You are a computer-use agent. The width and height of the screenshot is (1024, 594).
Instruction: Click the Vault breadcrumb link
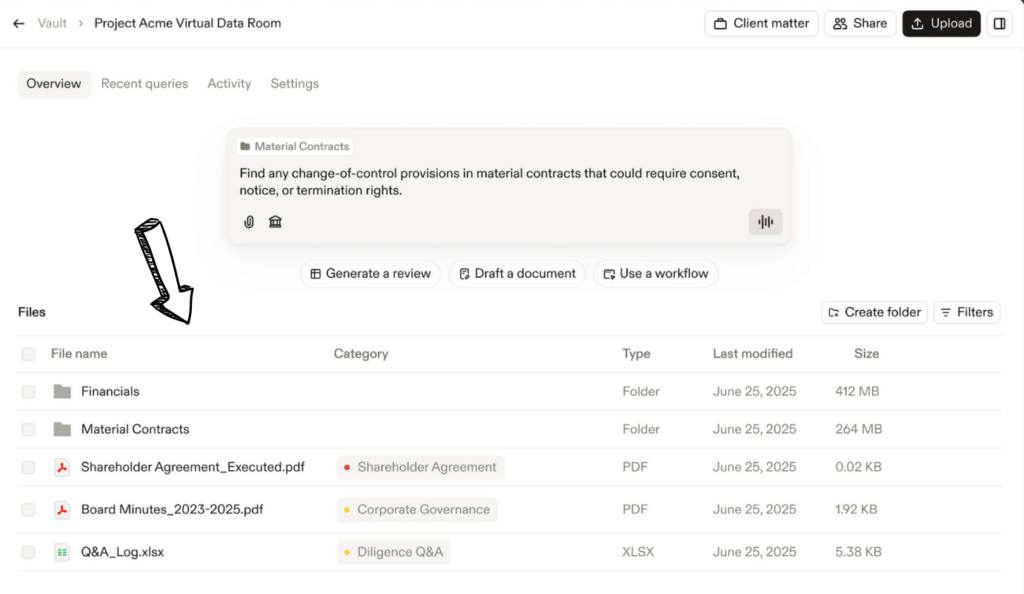coord(52,23)
